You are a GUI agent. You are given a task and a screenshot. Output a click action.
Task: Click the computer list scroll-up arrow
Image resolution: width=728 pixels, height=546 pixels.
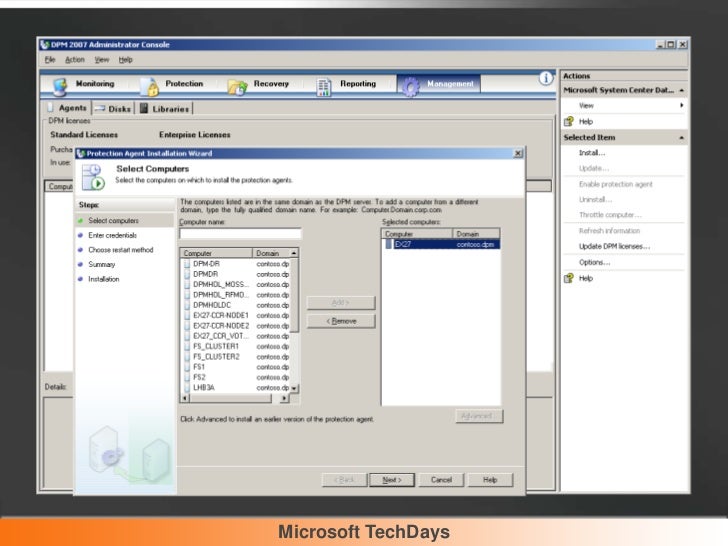pos(294,253)
